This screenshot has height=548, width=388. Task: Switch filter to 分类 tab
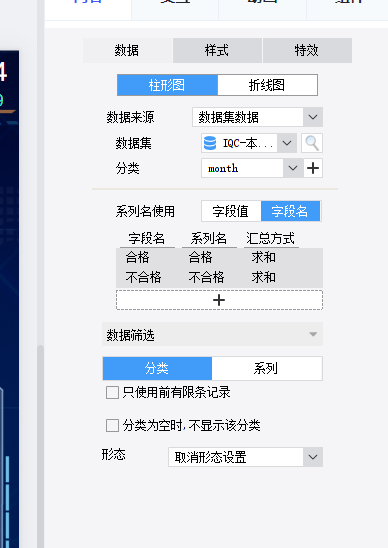[157, 368]
